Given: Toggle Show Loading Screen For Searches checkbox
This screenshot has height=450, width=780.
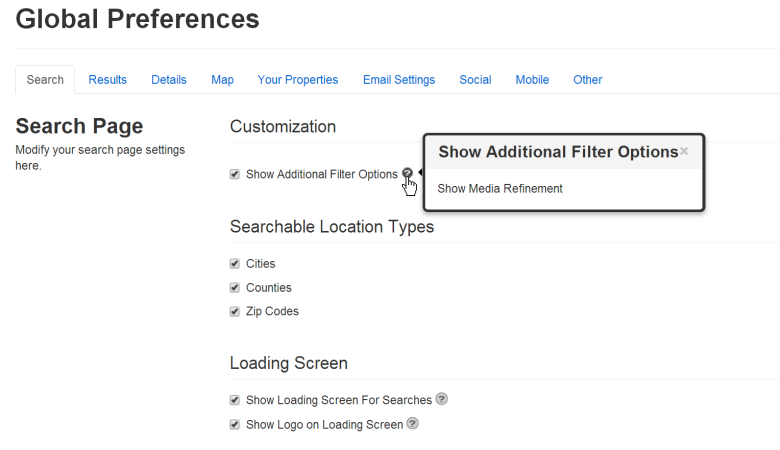Looking at the screenshot, I should pos(235,400).
